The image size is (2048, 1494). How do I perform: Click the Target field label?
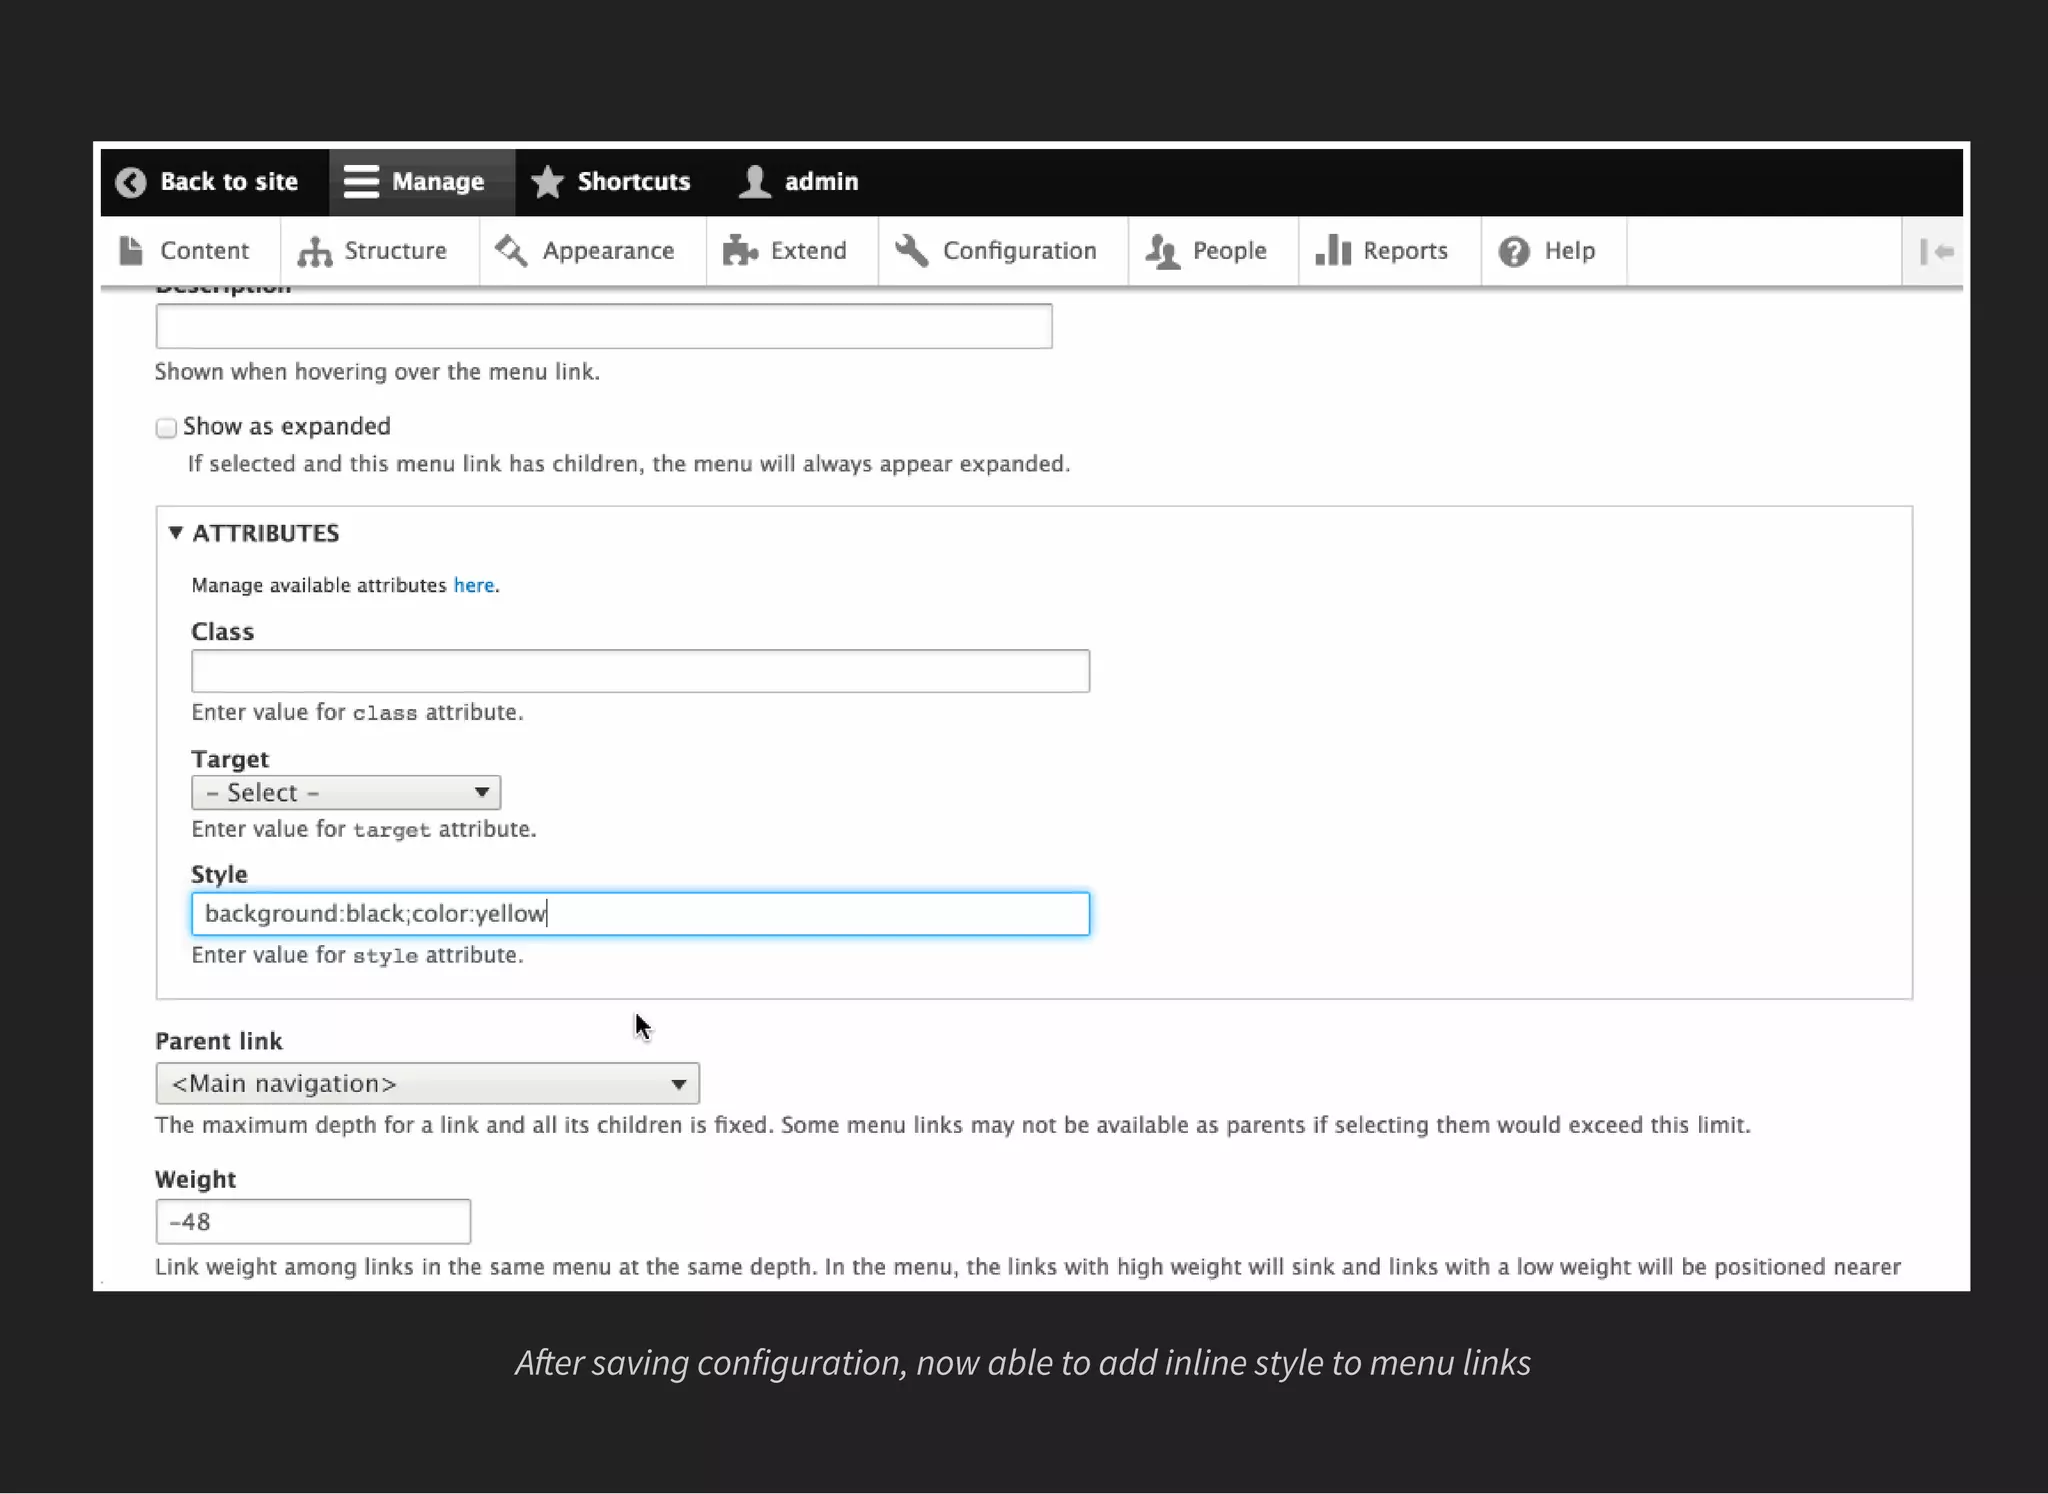pos(230,759)
